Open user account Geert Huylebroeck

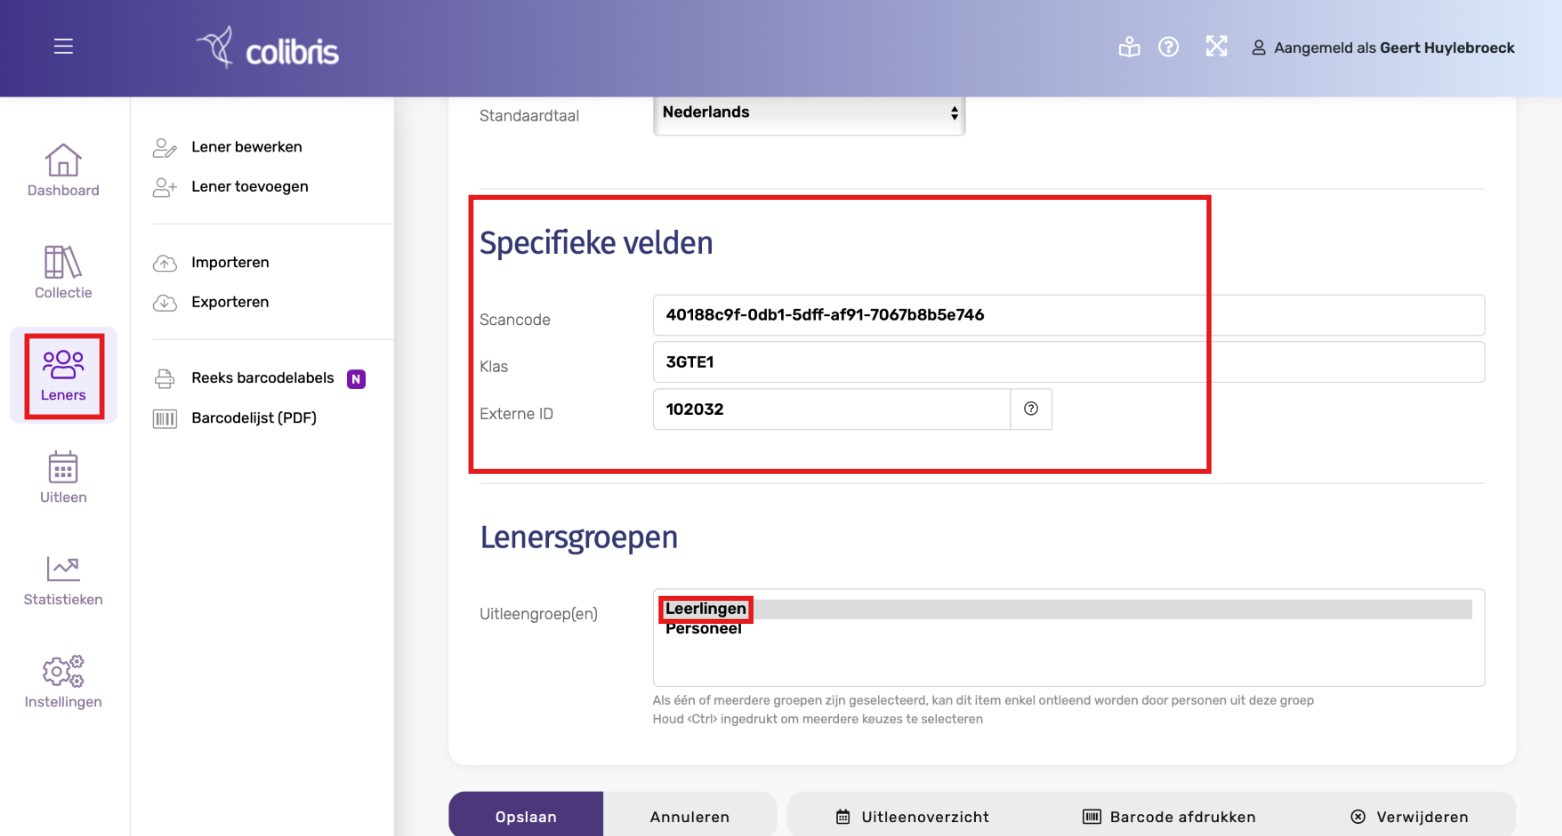tap(1383, 48)
